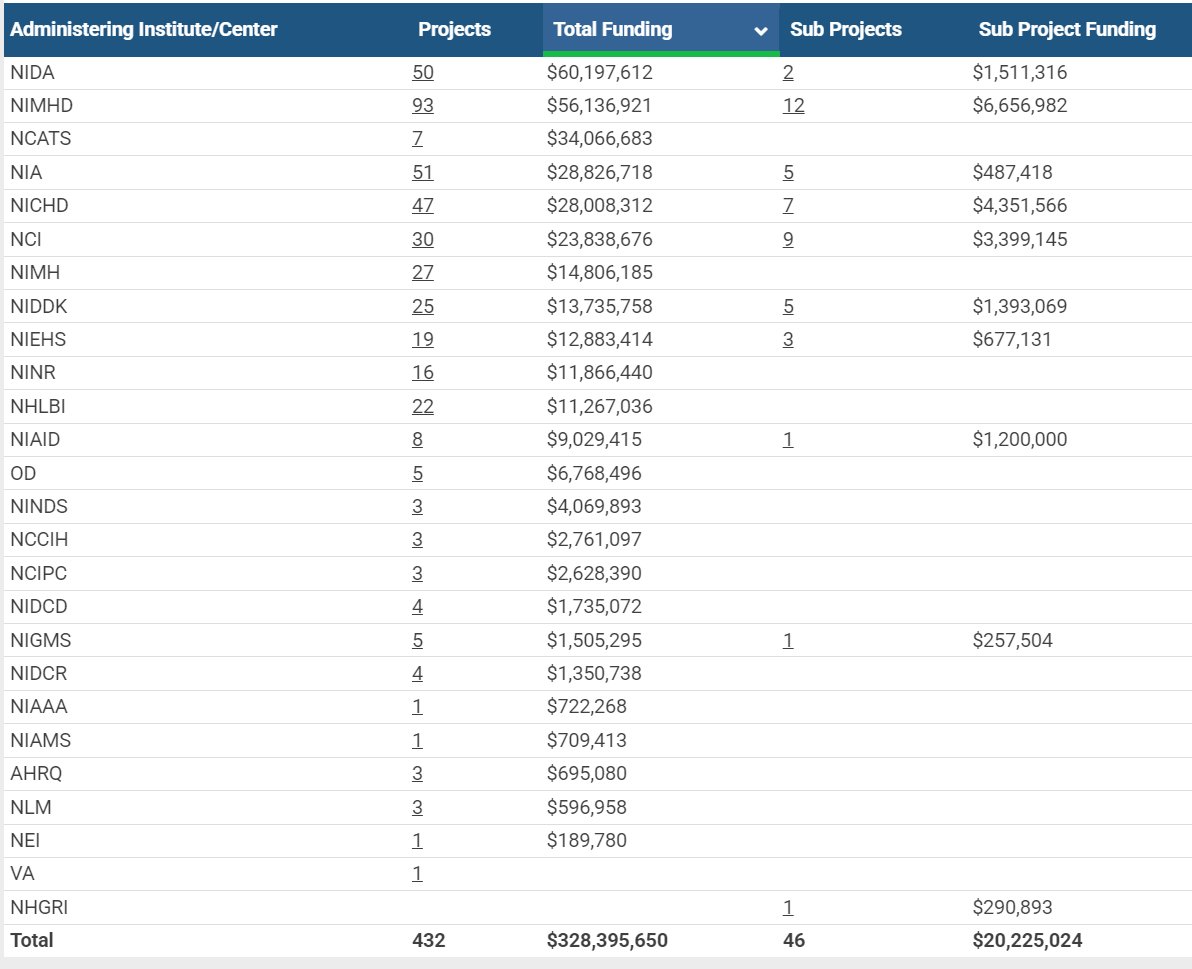The height and width of the screenshot is (969, 1192).
Task: Select NIMHD sub project funding $6,656,982
Action: click(x=1019, y=106)
